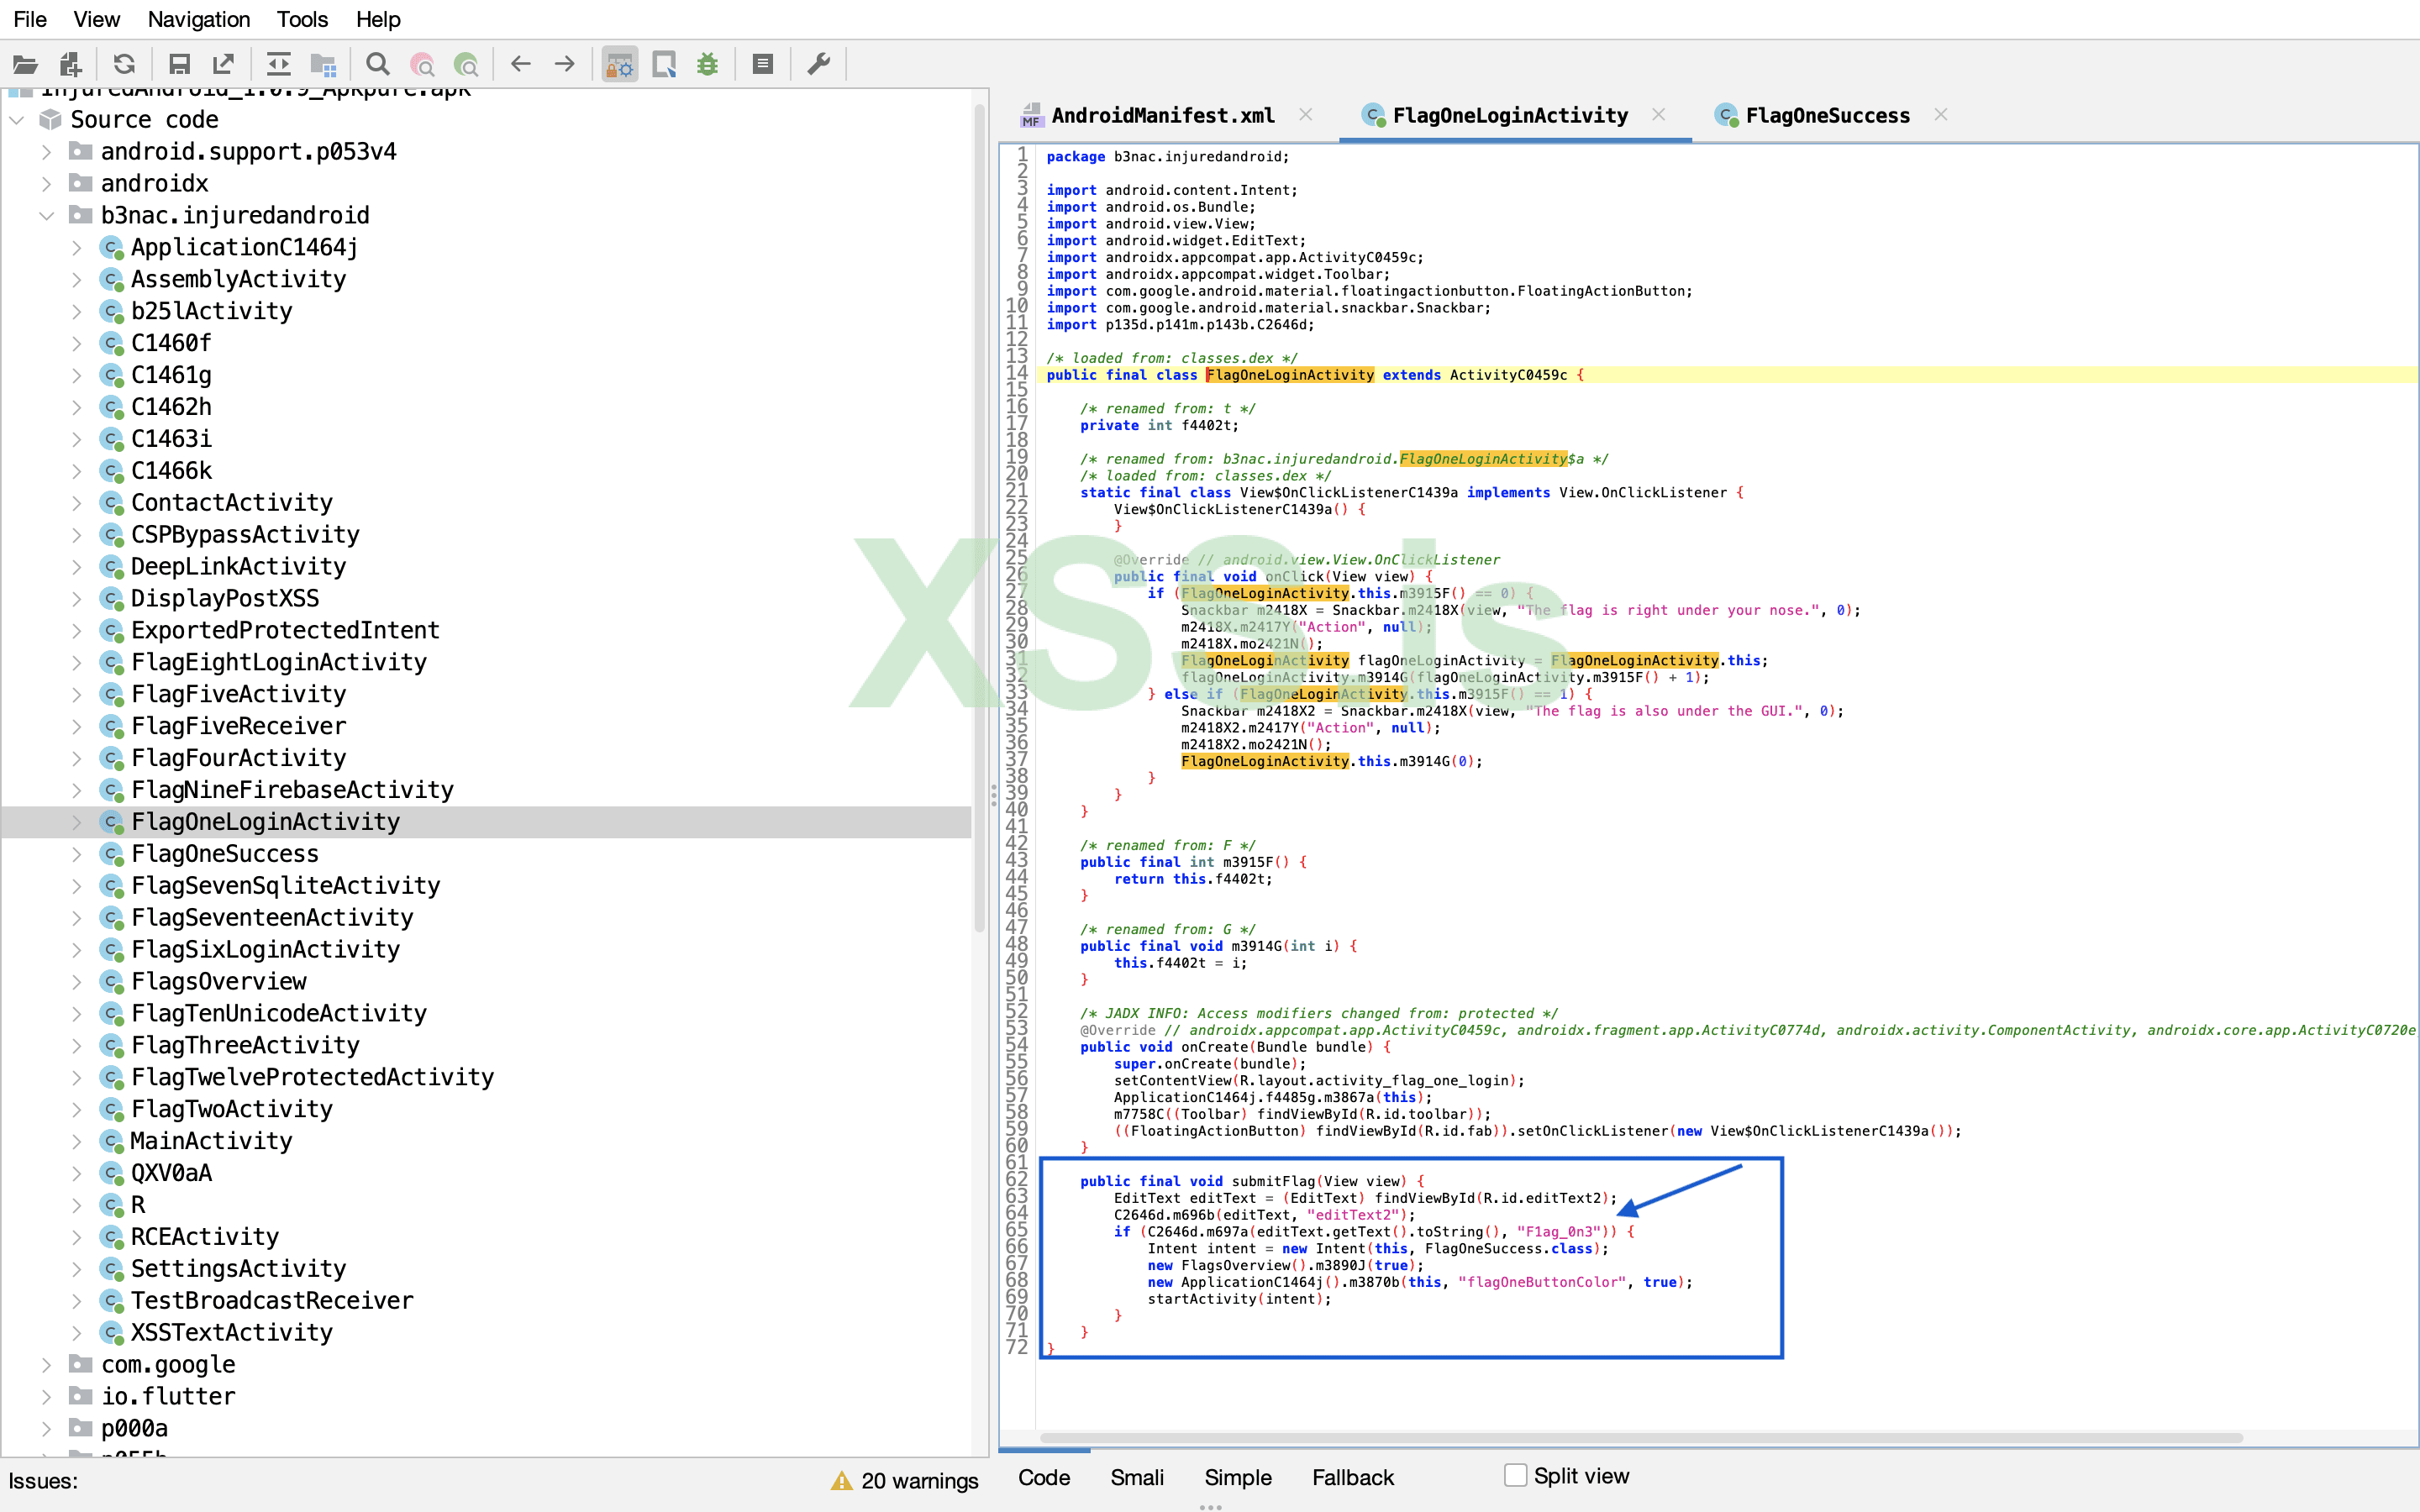Open the log viewer icon

[763, 65]
